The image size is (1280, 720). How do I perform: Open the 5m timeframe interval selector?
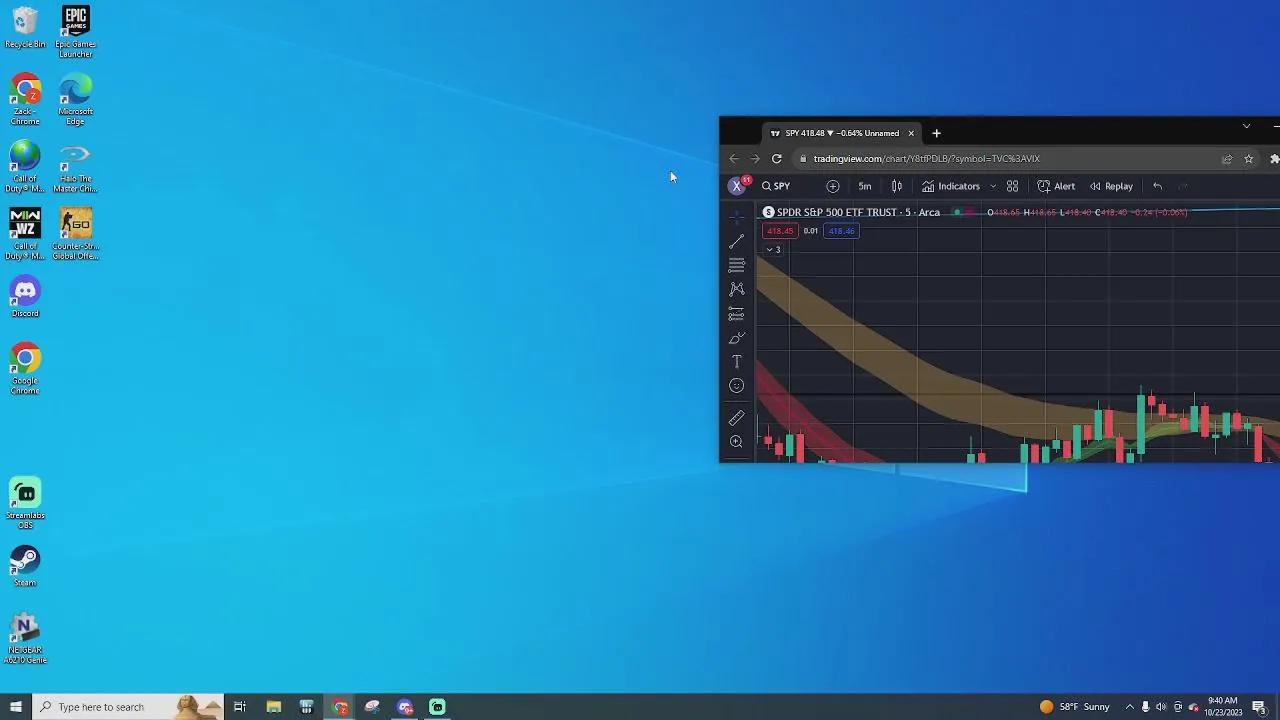click(x=865, y=186)
